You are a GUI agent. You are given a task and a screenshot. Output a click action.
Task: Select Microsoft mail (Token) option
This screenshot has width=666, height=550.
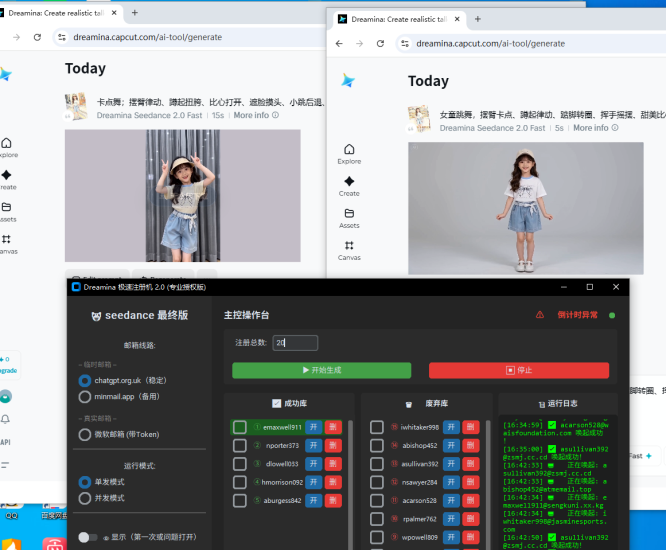[85, 434]
